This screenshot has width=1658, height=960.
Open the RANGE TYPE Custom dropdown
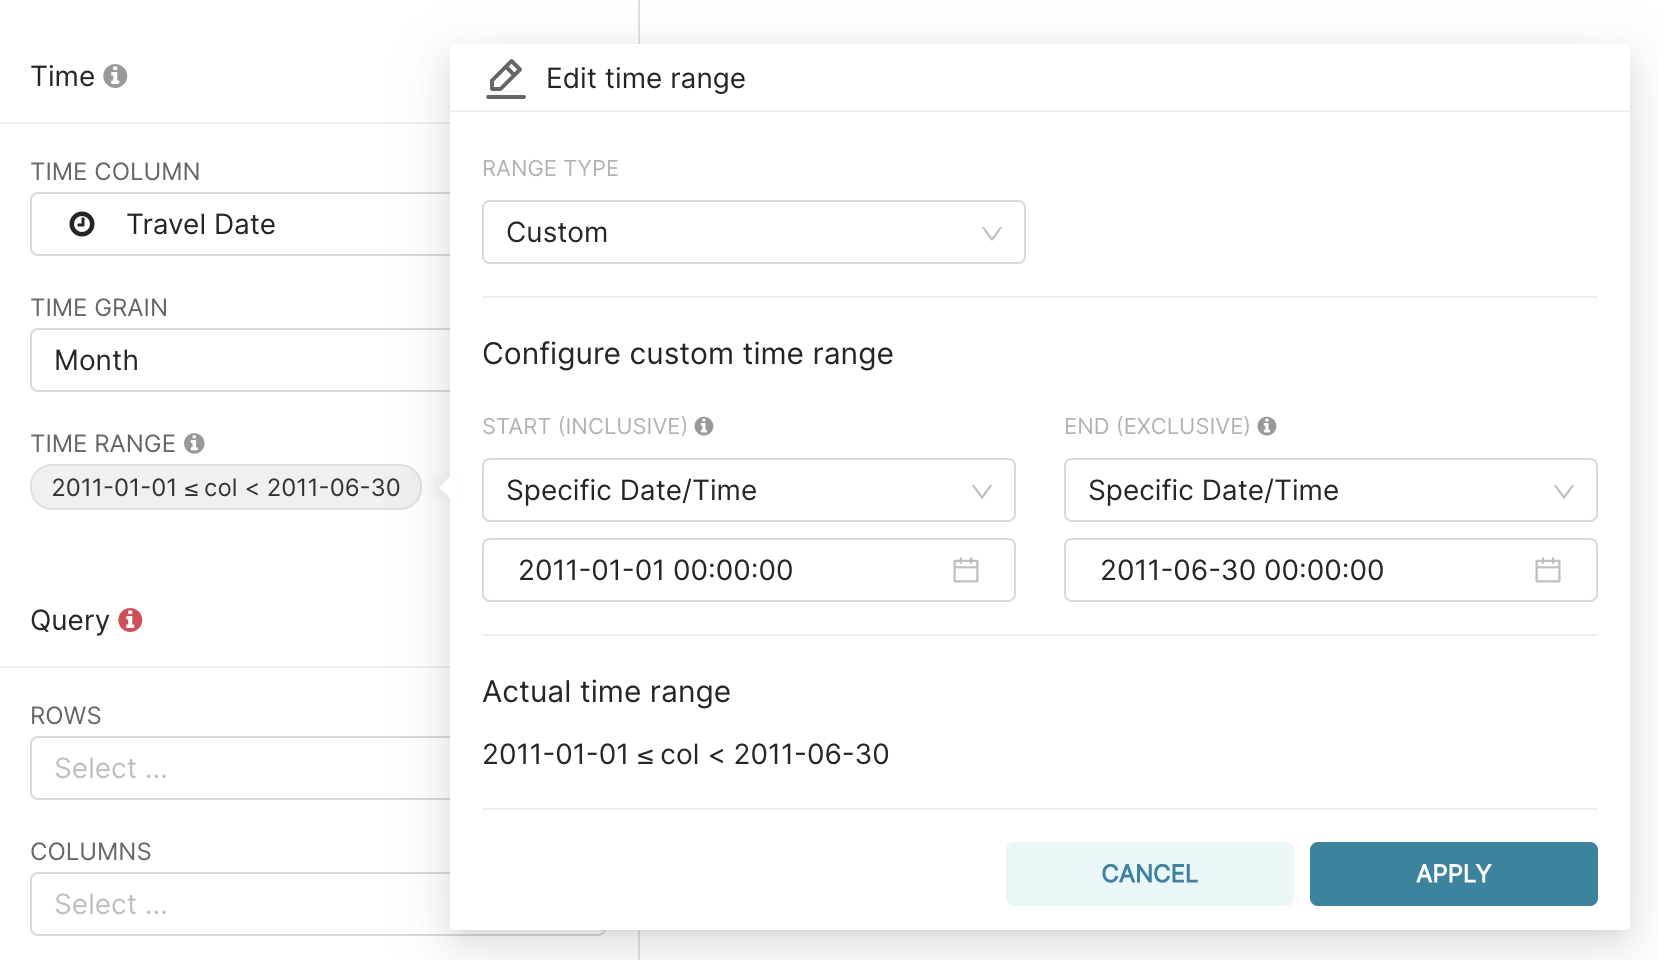pos(753,232)
